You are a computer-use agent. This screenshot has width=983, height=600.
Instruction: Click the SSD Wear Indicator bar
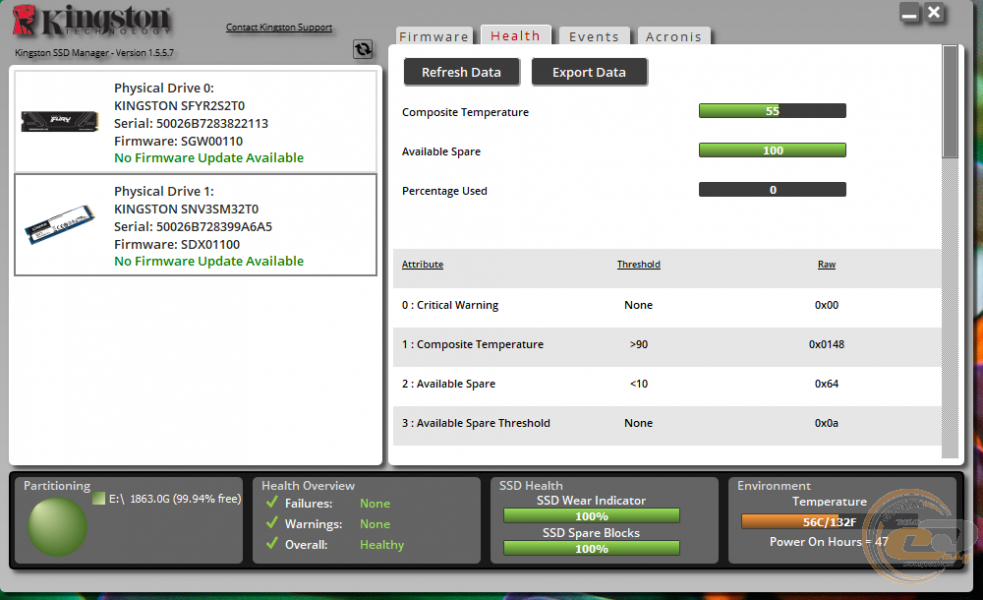(591, 516)
